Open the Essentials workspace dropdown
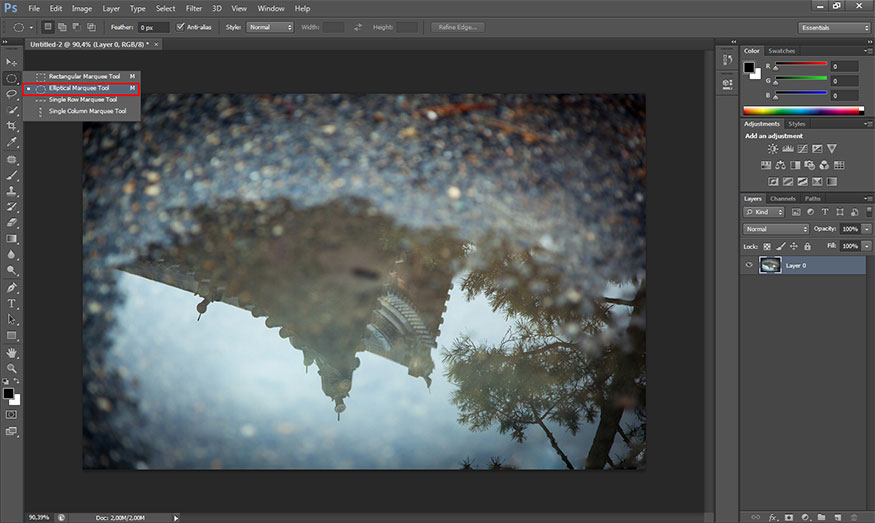Screen dimensions: 875x523 coord(834,27)
